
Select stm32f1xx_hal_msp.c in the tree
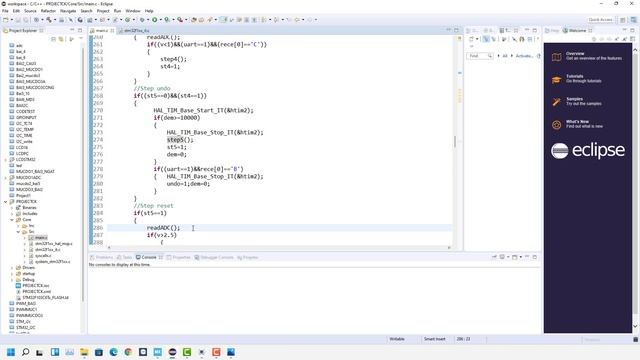click(x=53, y=244)
